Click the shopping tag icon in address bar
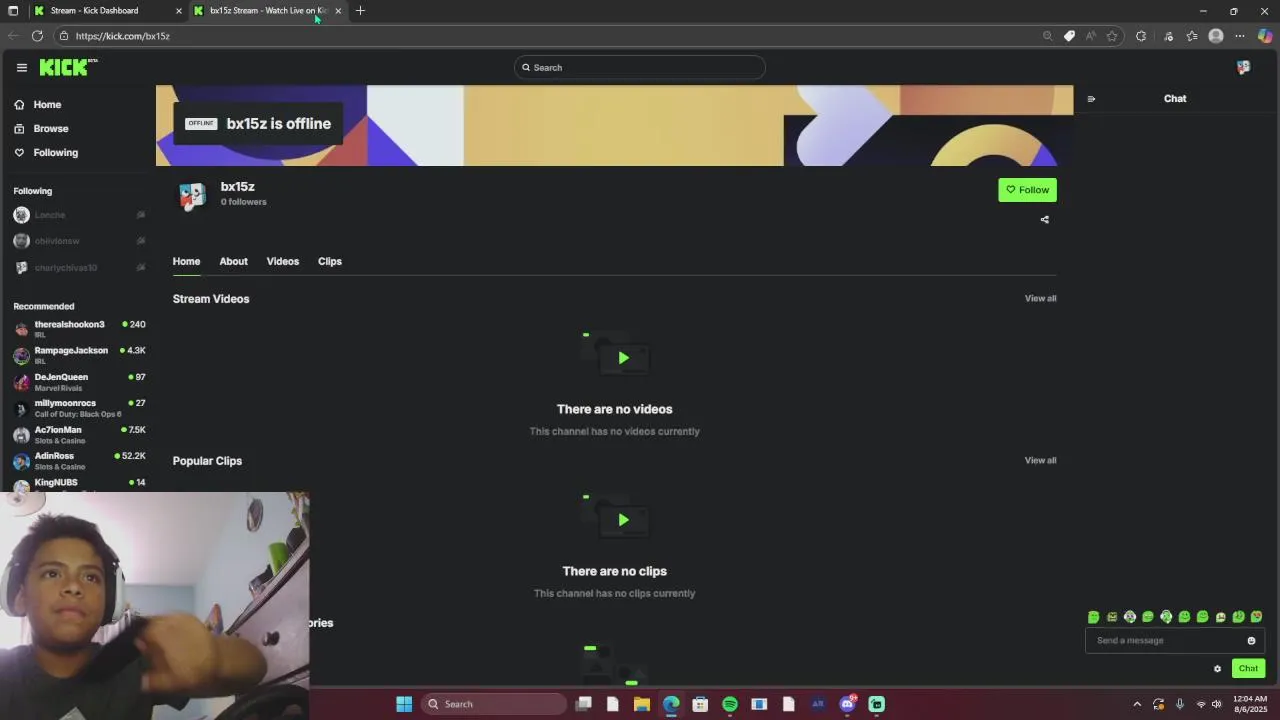This screenshot has height=720, width=1280. click(1069, 36)
